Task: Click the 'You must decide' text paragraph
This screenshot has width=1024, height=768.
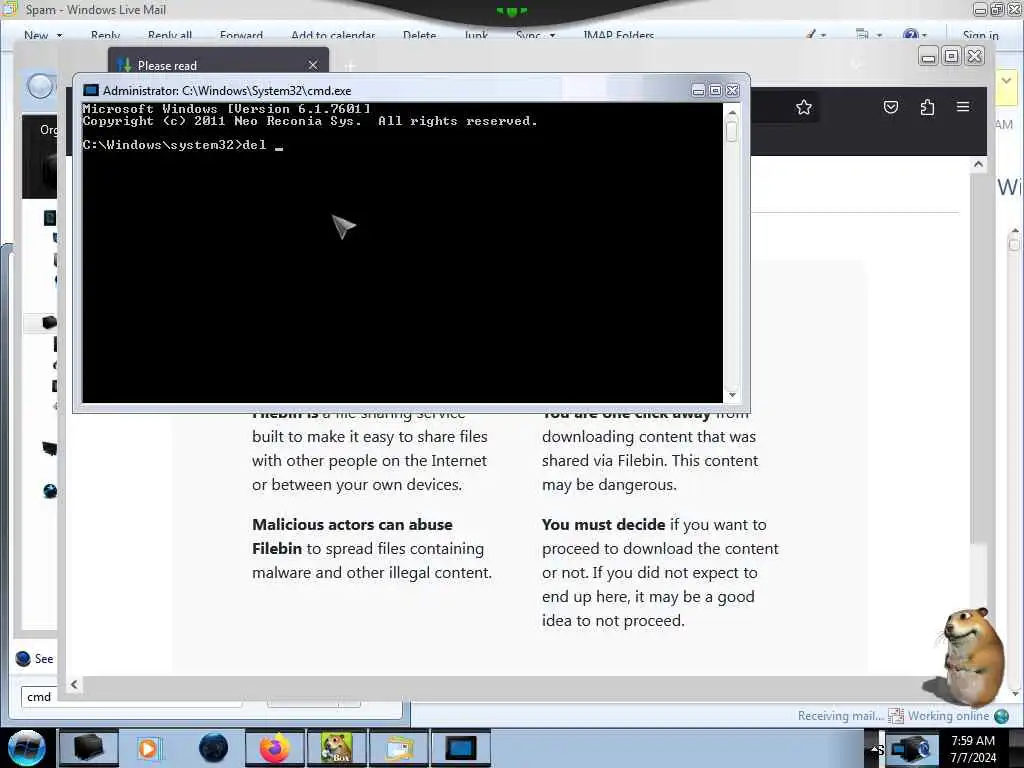Action: 660,572
